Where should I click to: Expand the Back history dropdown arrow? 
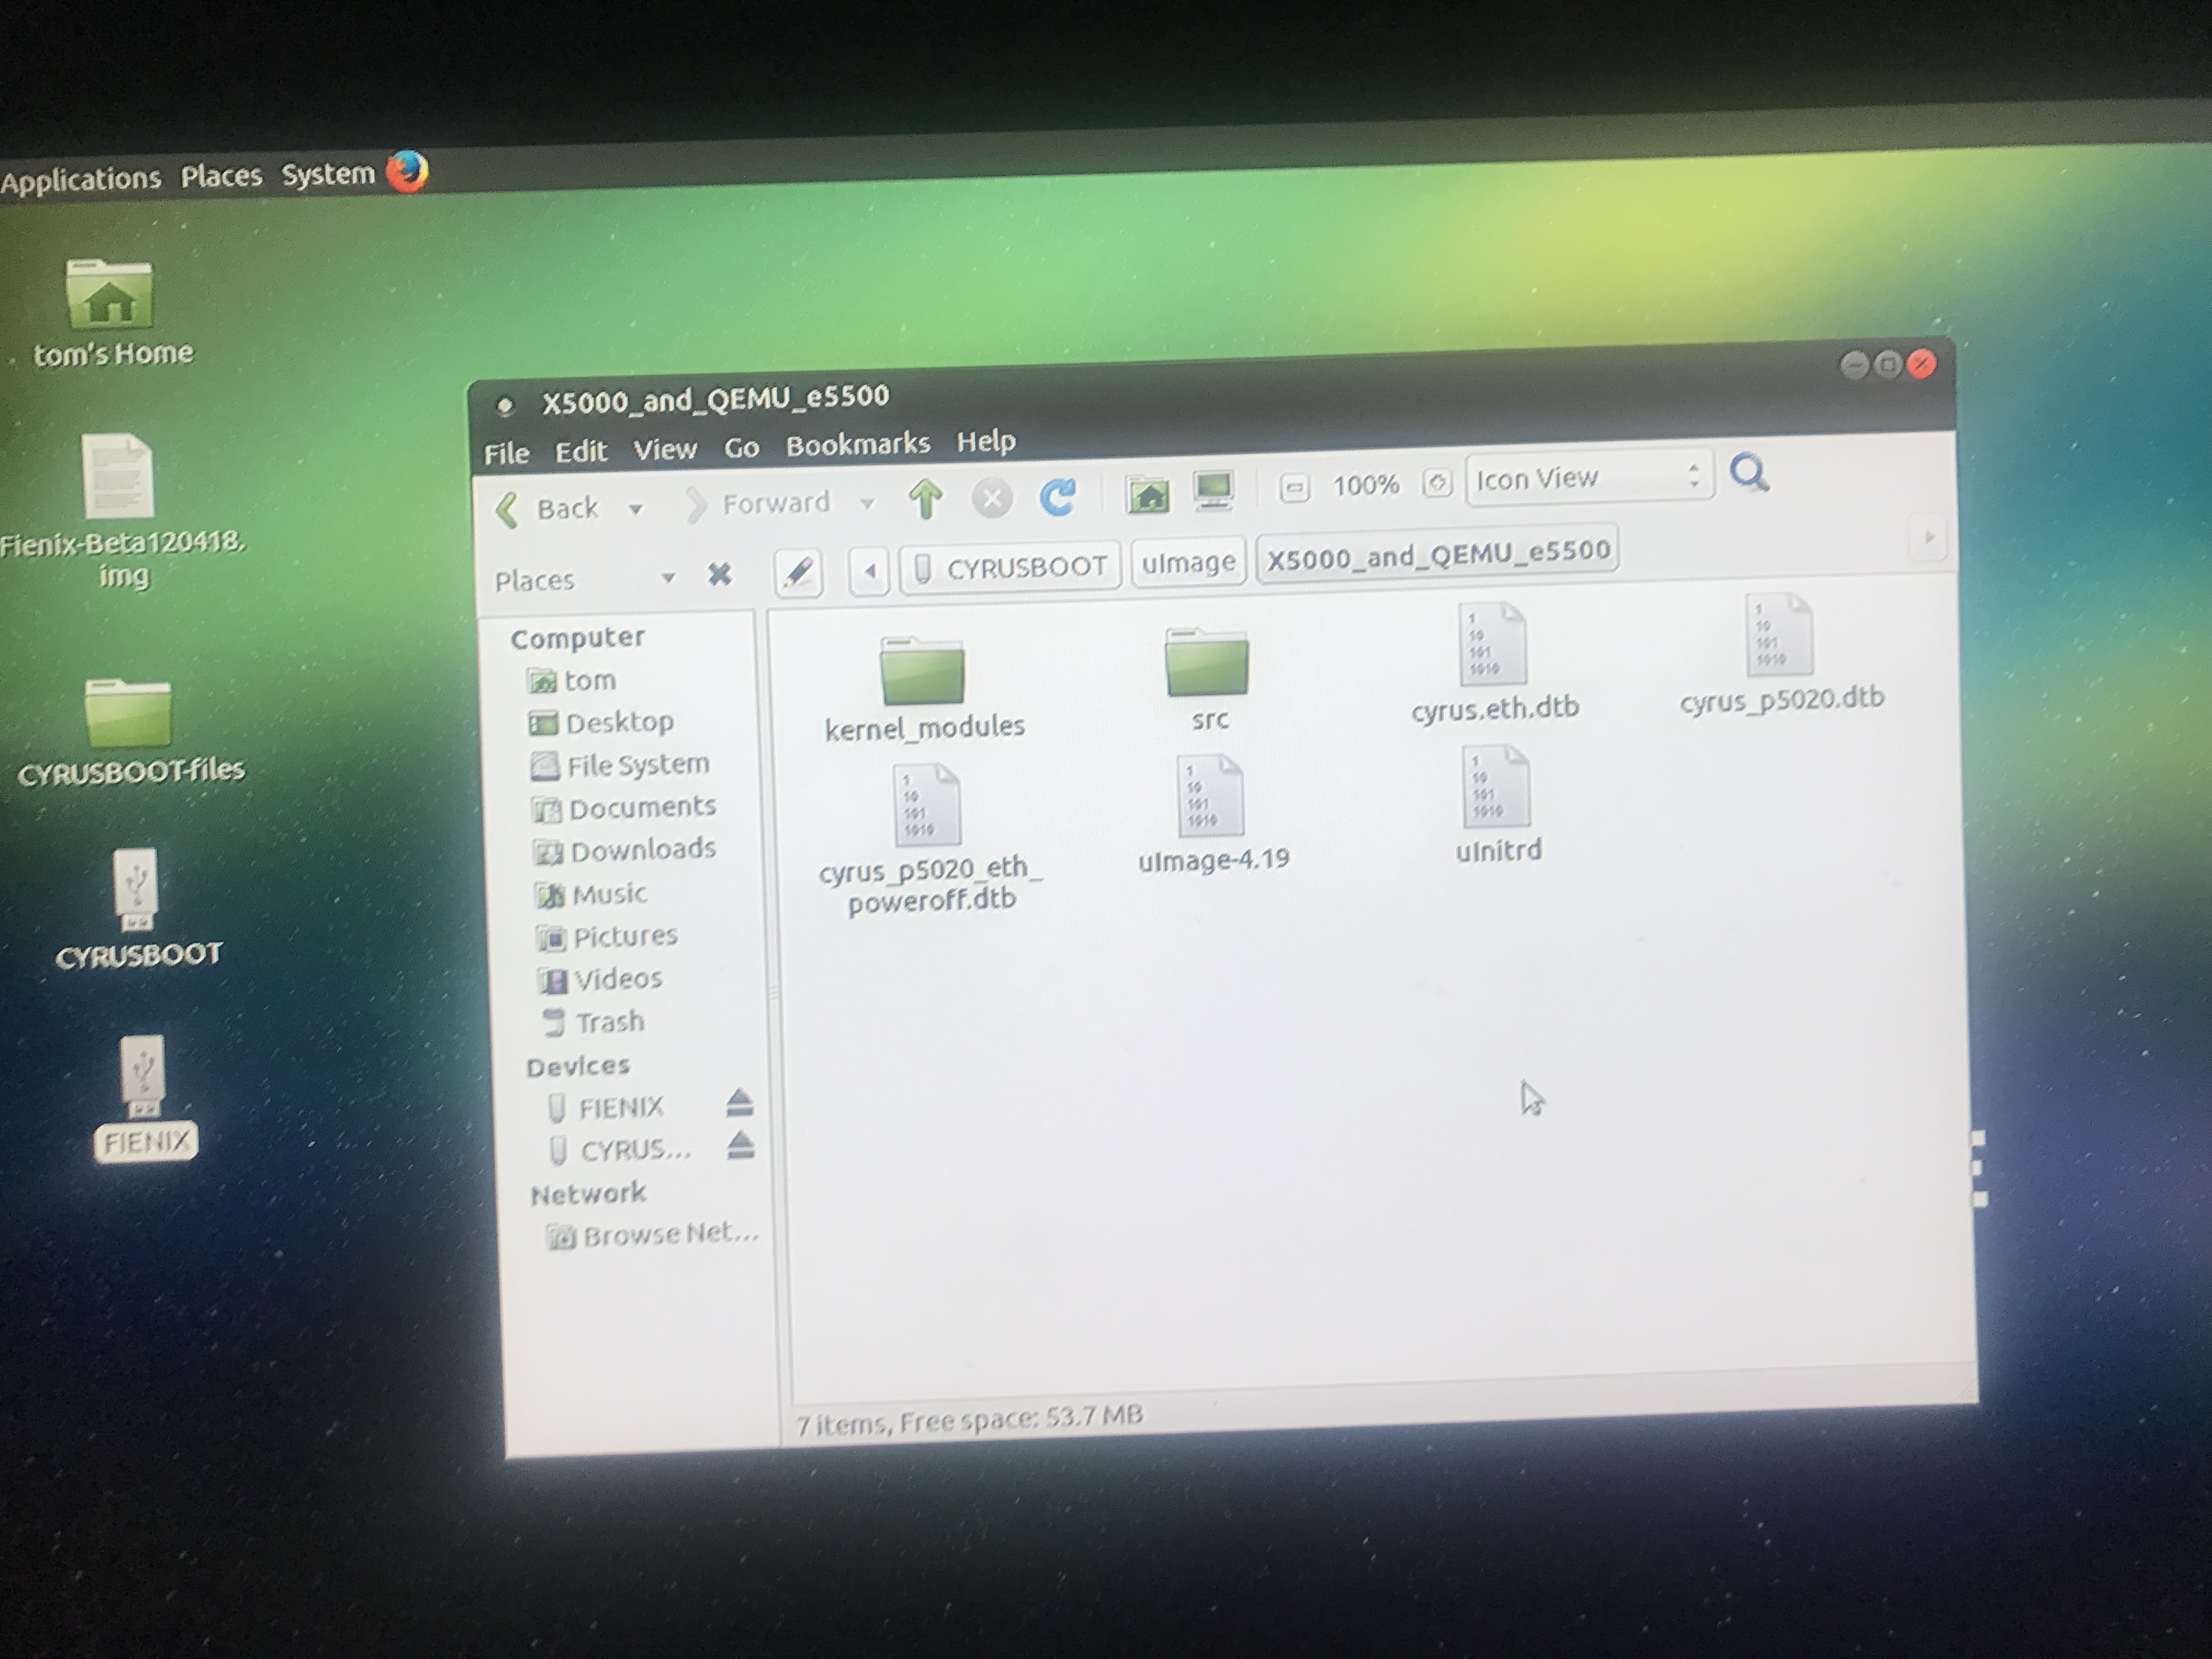pos(635,509)
